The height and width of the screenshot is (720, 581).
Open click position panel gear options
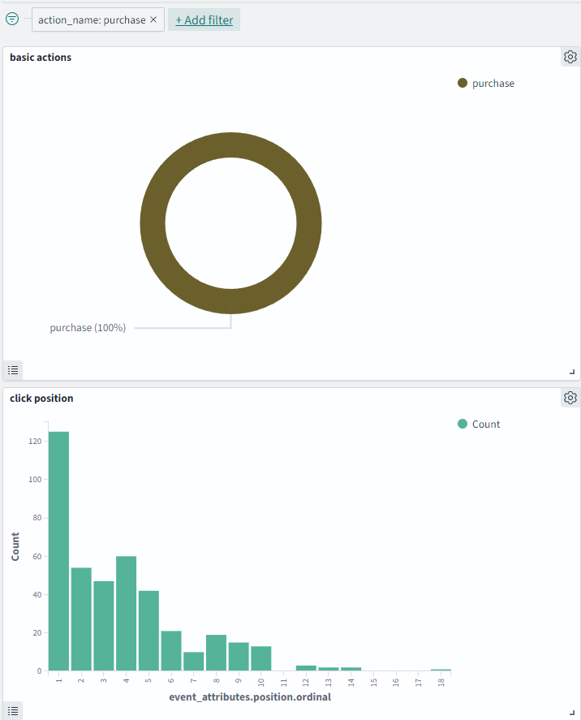coord(570,398)
